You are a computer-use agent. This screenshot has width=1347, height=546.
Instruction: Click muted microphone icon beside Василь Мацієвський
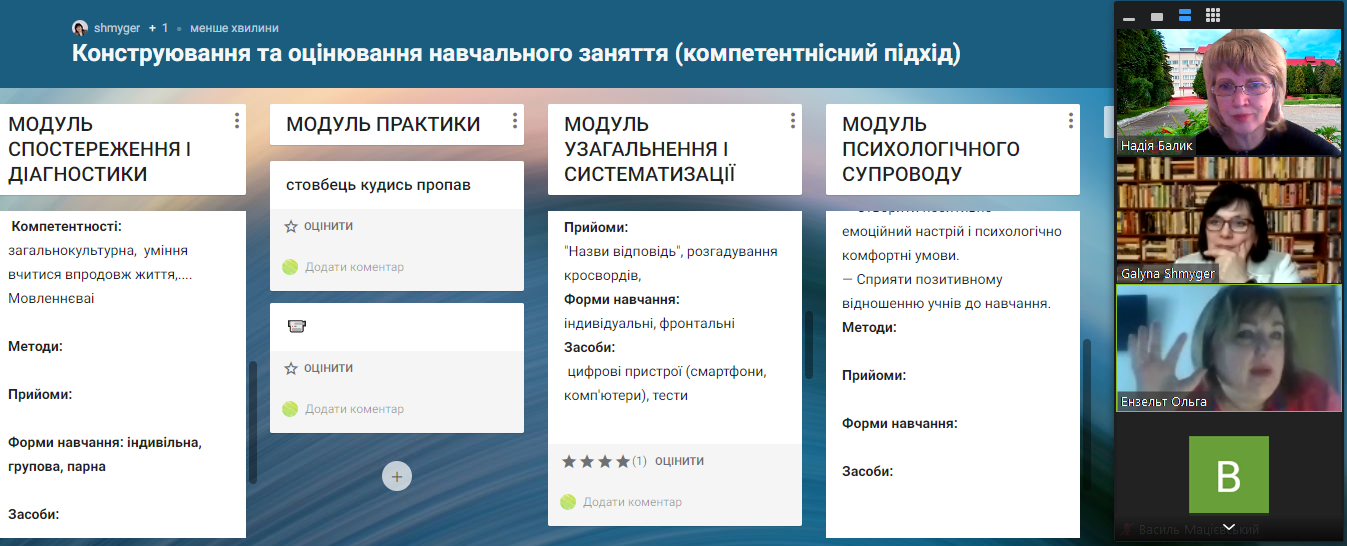coord(1127,530)
